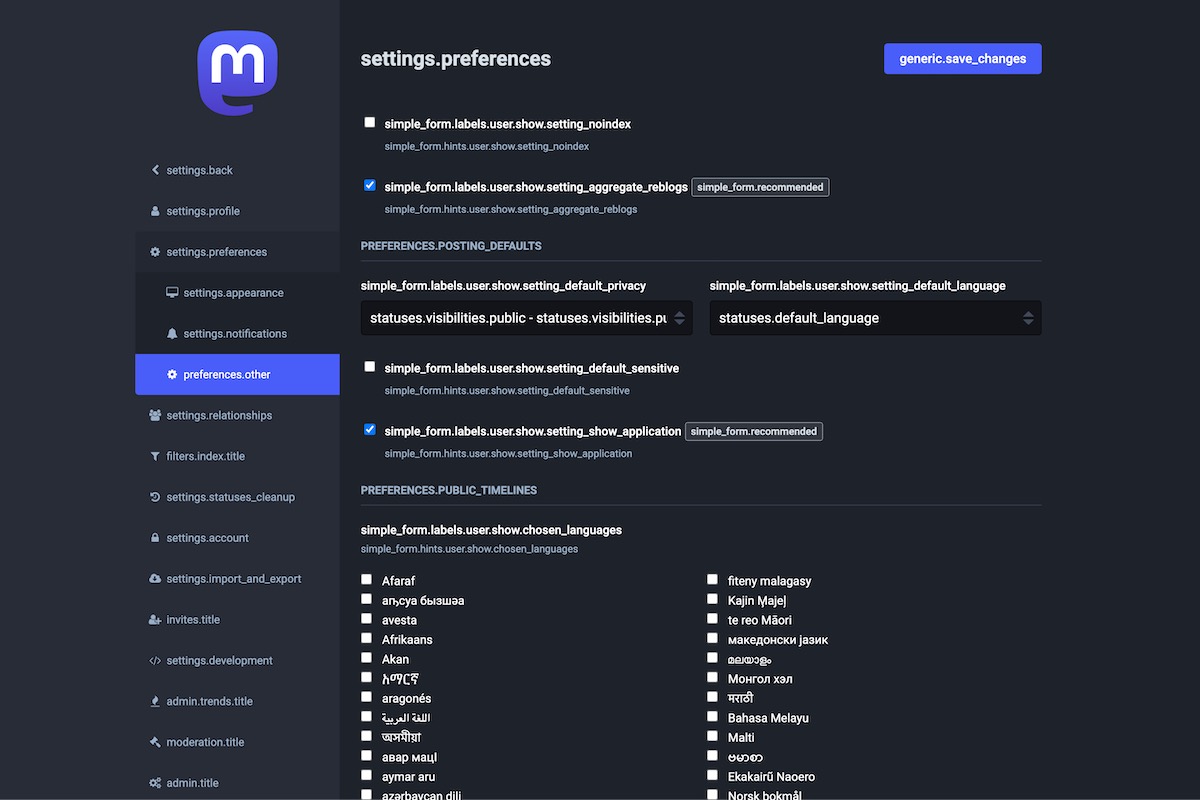Enable the setting_noindex checkbox
The height and width of the screenshot is (800, 1200).
pos(370,122)
